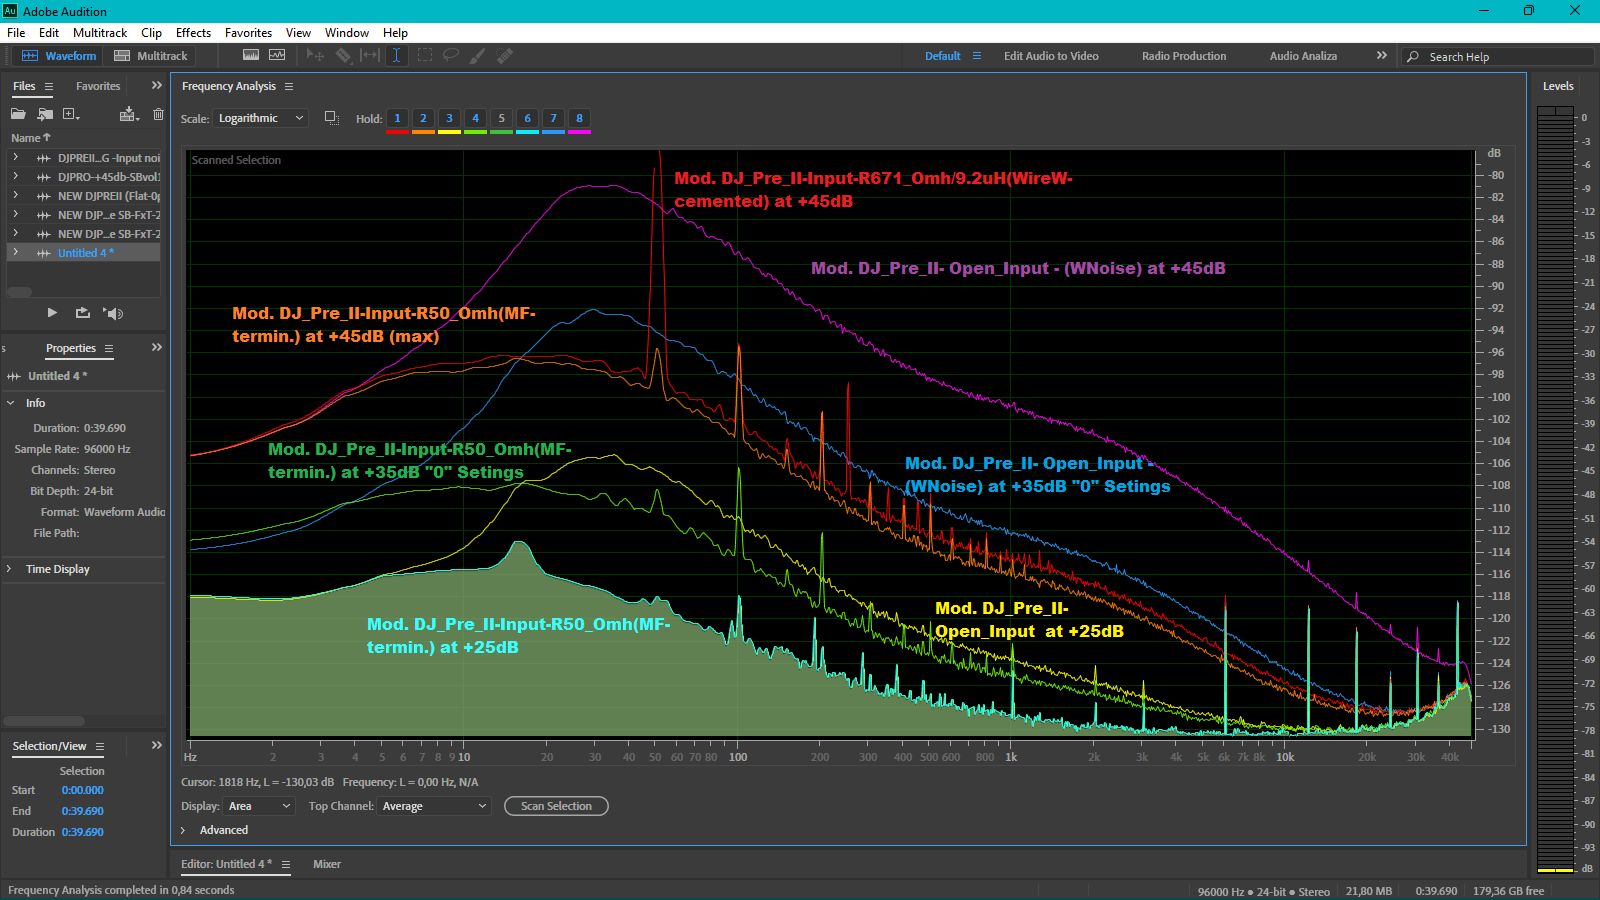Open the Display Area dropdown
This screenshot has height=900, width=1600.
tap(259, 806)
